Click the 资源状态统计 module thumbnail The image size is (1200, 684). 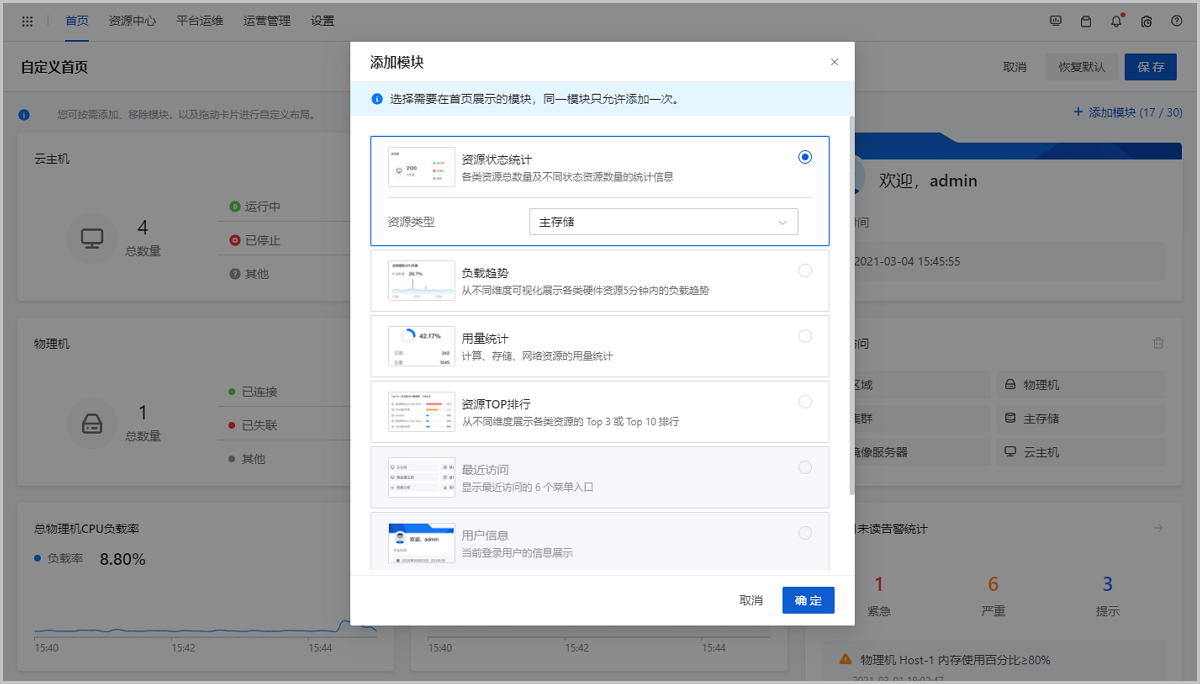tap(421, 167)
